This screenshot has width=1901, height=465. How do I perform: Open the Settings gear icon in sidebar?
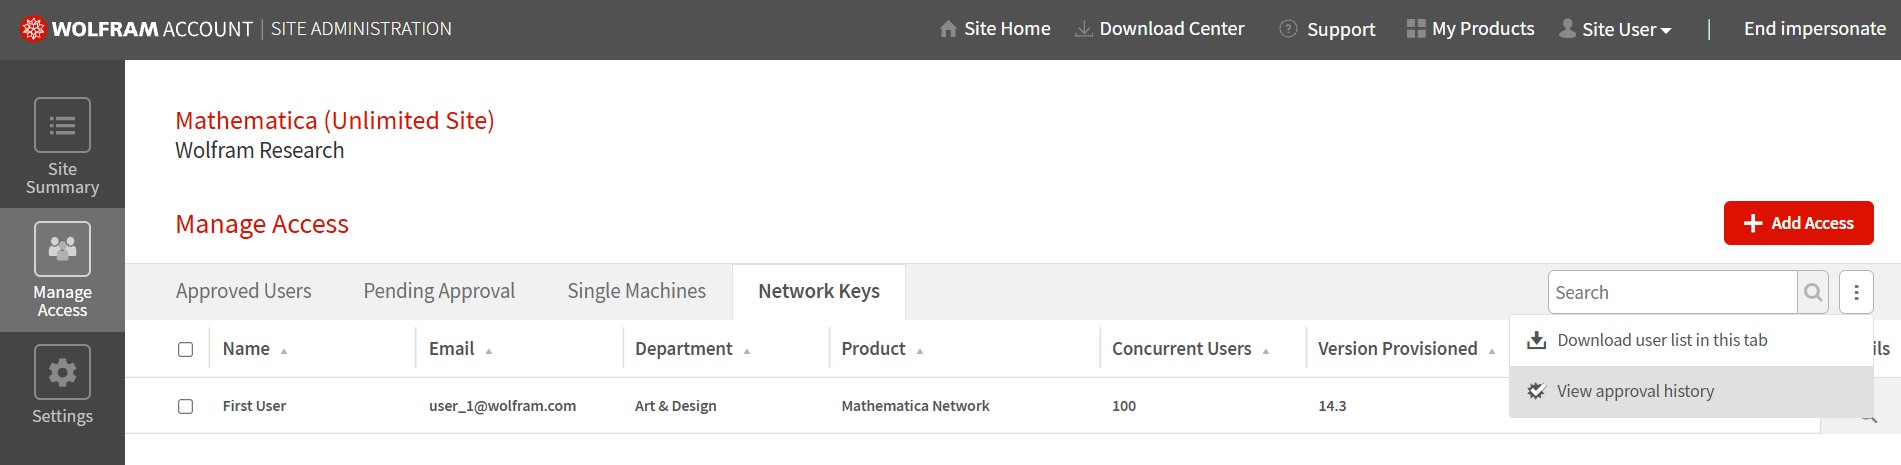(62, 373)
